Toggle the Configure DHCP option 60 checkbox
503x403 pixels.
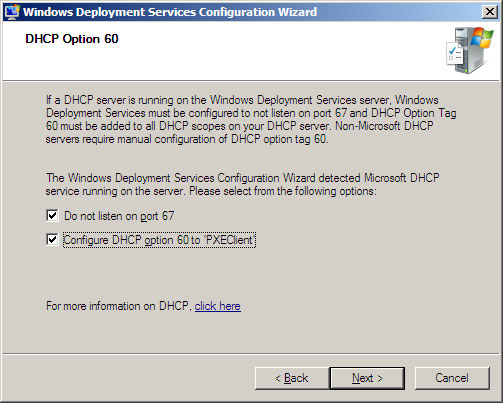[x=52, y=239]
